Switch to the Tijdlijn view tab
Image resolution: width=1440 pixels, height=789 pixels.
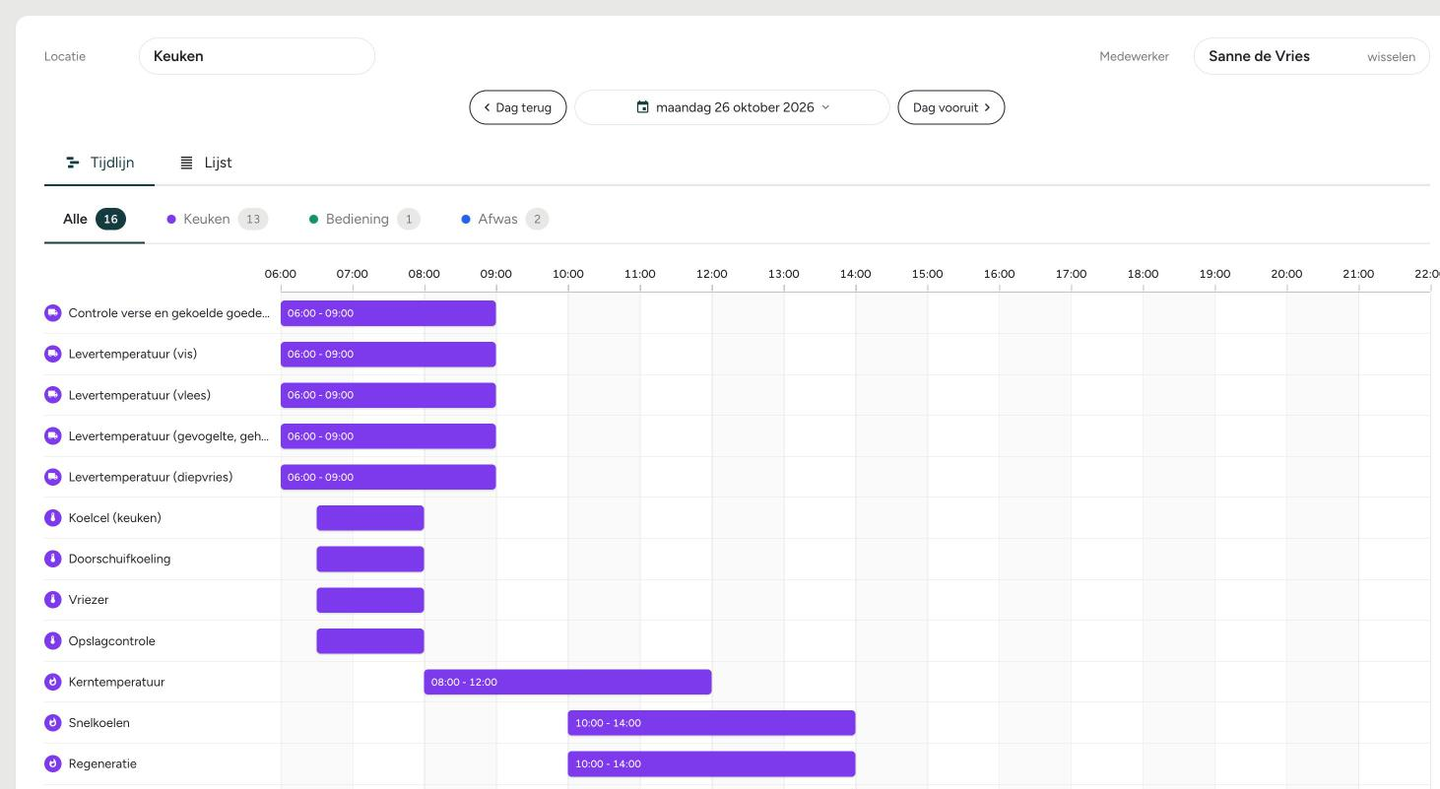pyautogui.click(x=99, y=162)
